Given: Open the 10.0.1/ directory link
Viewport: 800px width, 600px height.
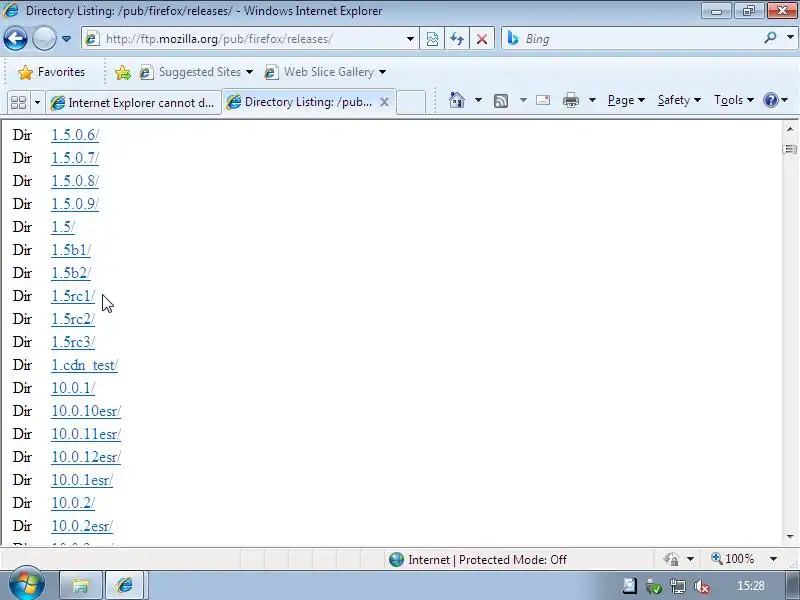Looking at the screenshot, I should pos(73,388).
